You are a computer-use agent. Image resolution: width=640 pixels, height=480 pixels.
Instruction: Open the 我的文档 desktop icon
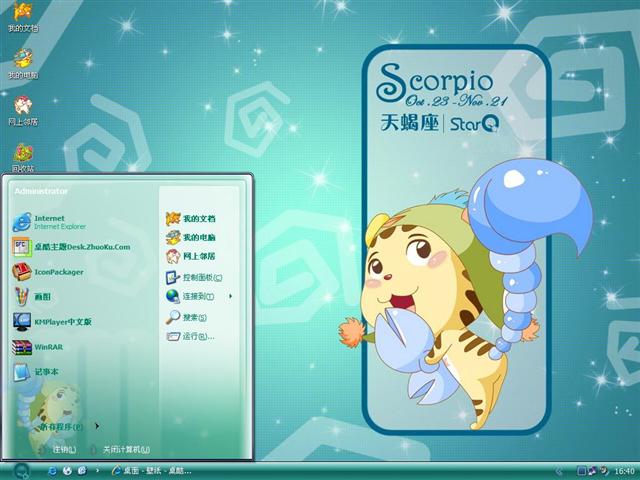pyautogui.click(x=23, y=16)
